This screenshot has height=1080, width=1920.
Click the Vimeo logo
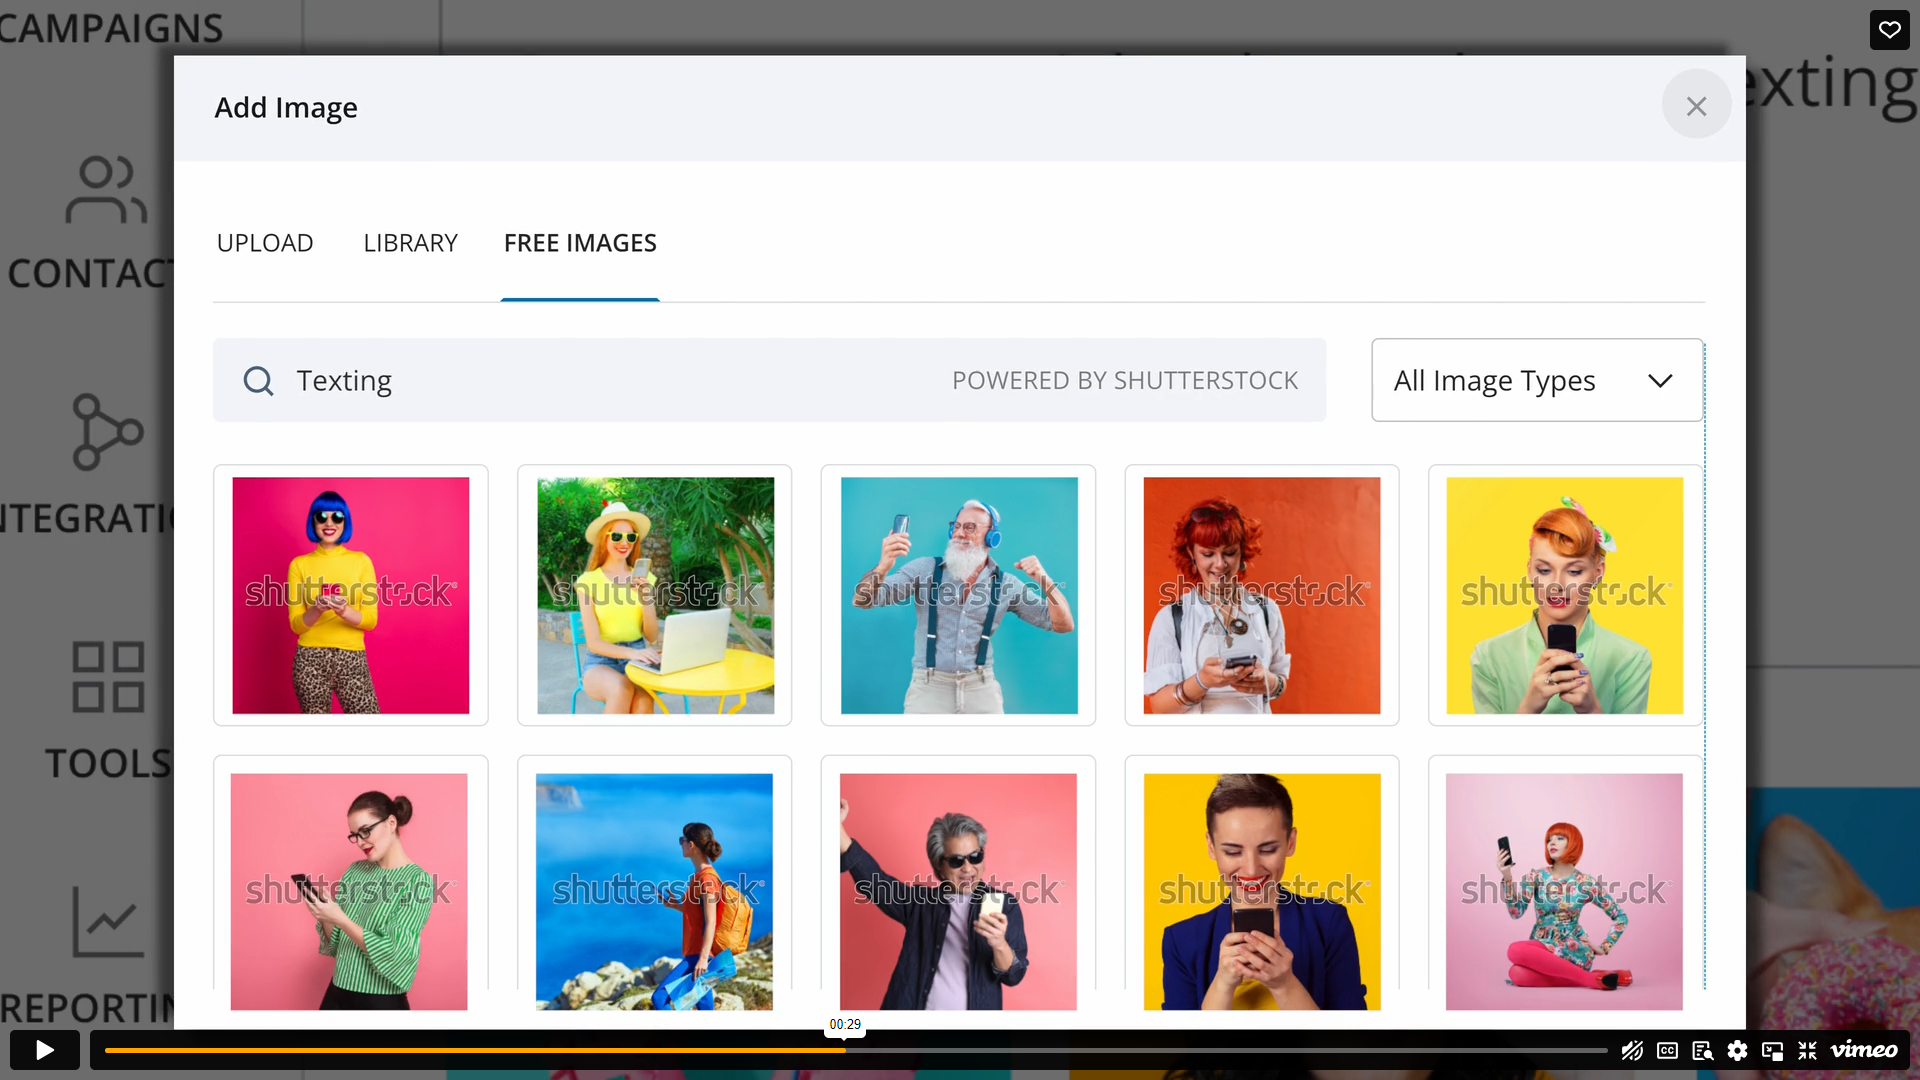point(1864,1050)
